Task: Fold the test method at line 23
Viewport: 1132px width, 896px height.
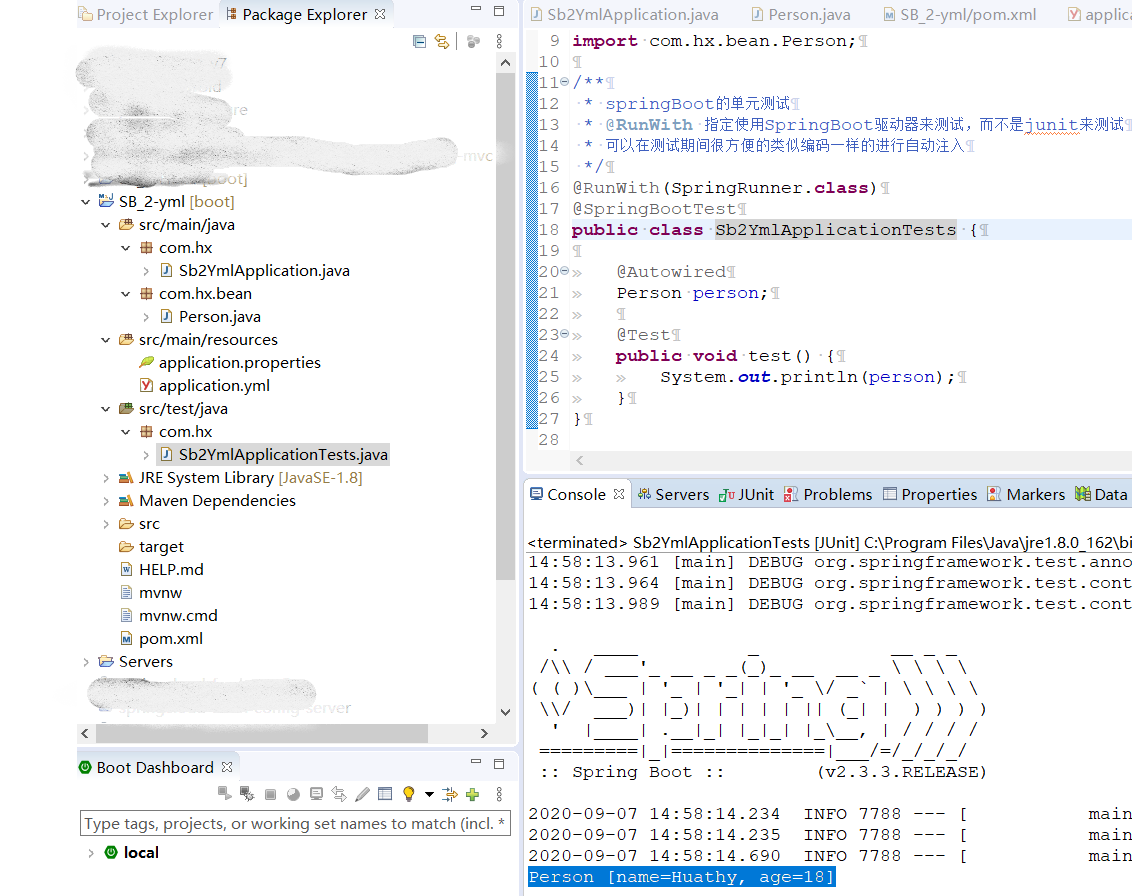Action: [565, 334]
